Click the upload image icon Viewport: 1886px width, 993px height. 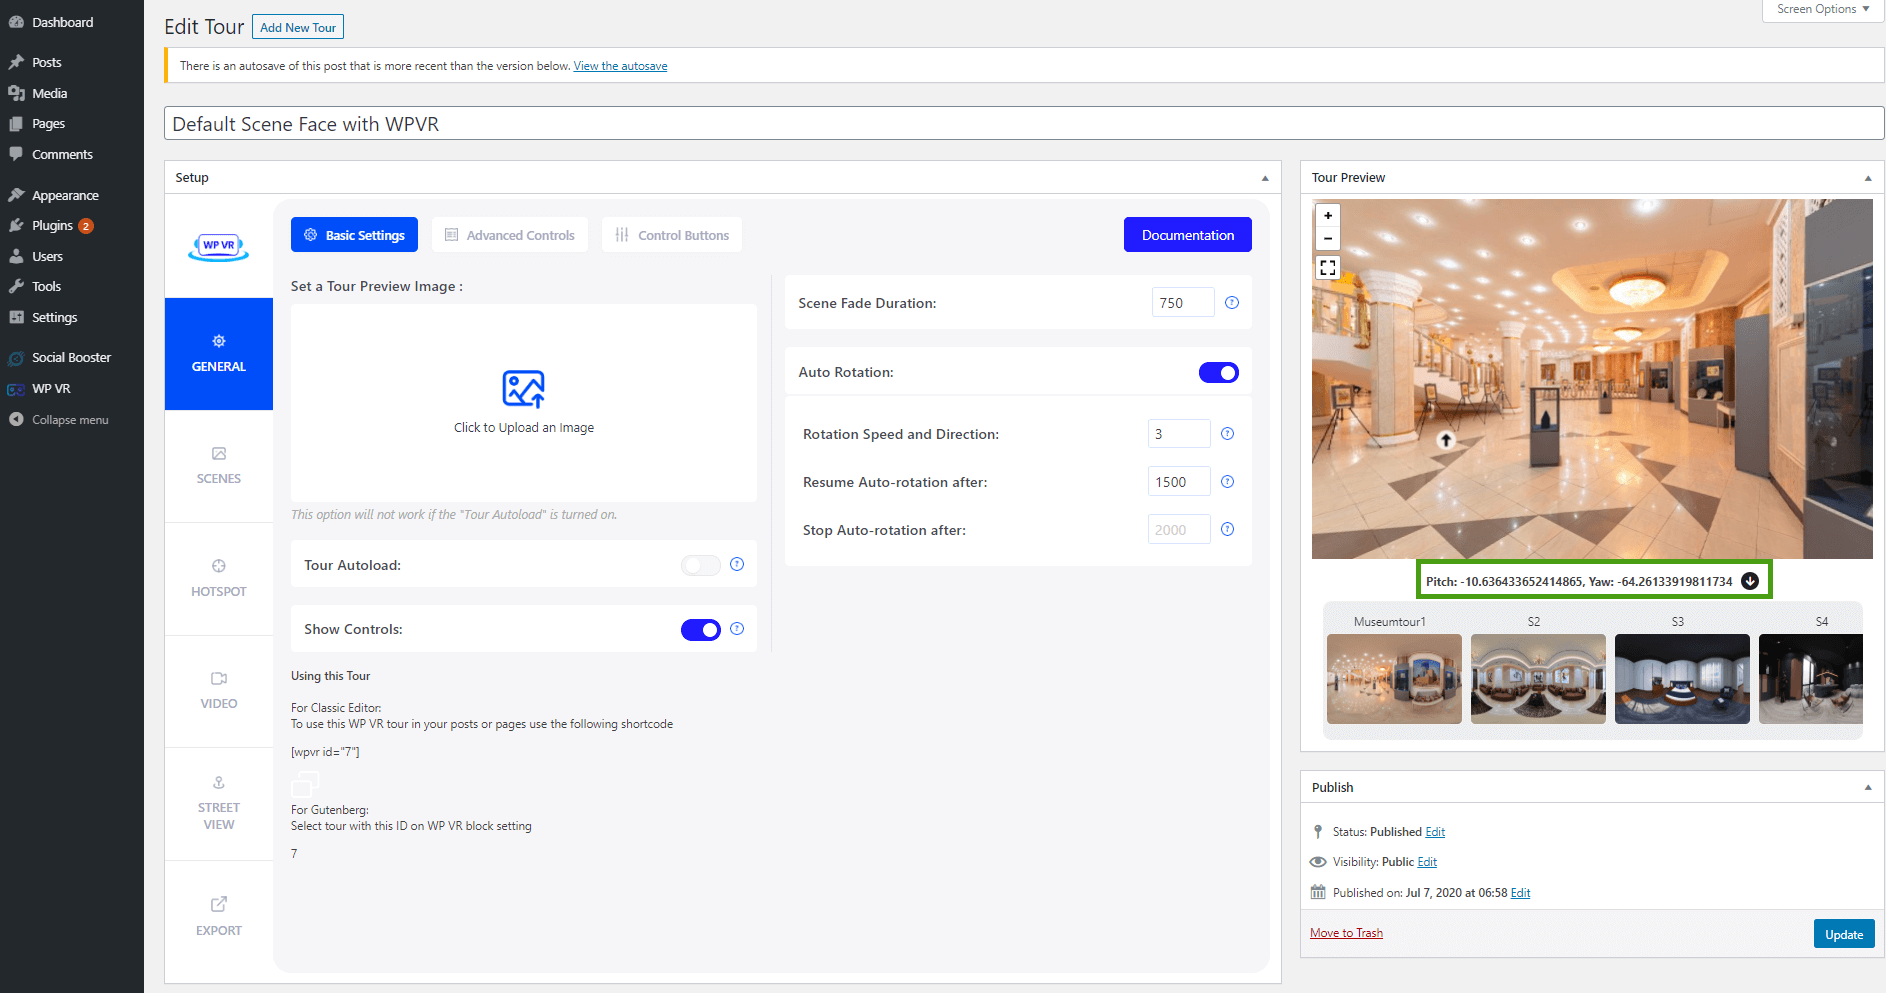click(x=524, y=388)
